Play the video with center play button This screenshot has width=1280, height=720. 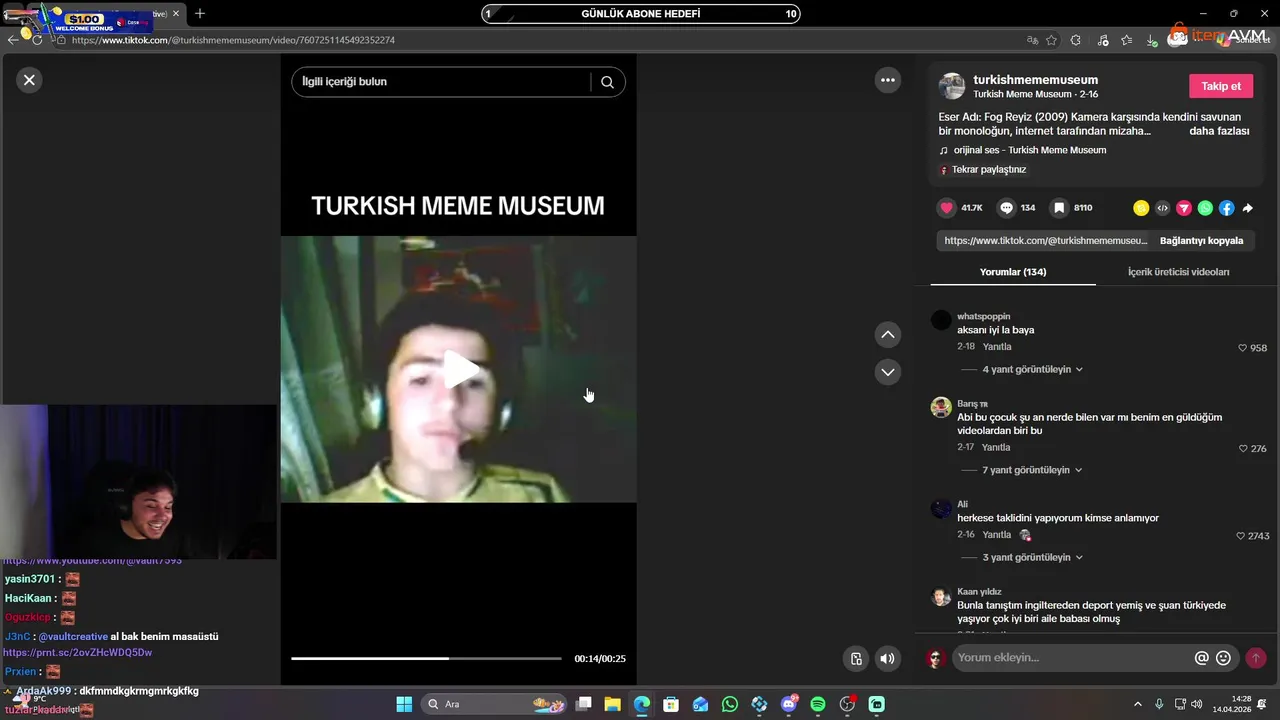tap(459, 370)
